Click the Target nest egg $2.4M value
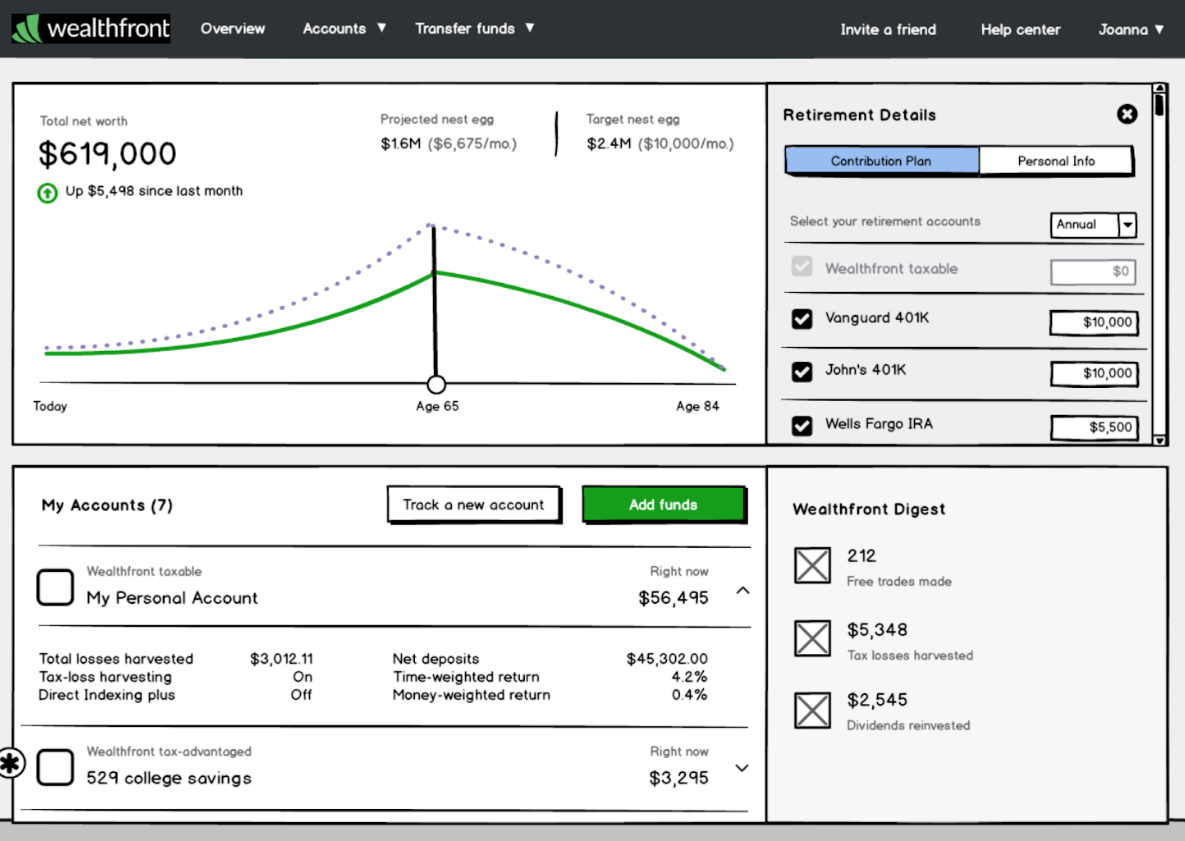The height and width of the screenshot is (841, 1185). click(608, 144)
